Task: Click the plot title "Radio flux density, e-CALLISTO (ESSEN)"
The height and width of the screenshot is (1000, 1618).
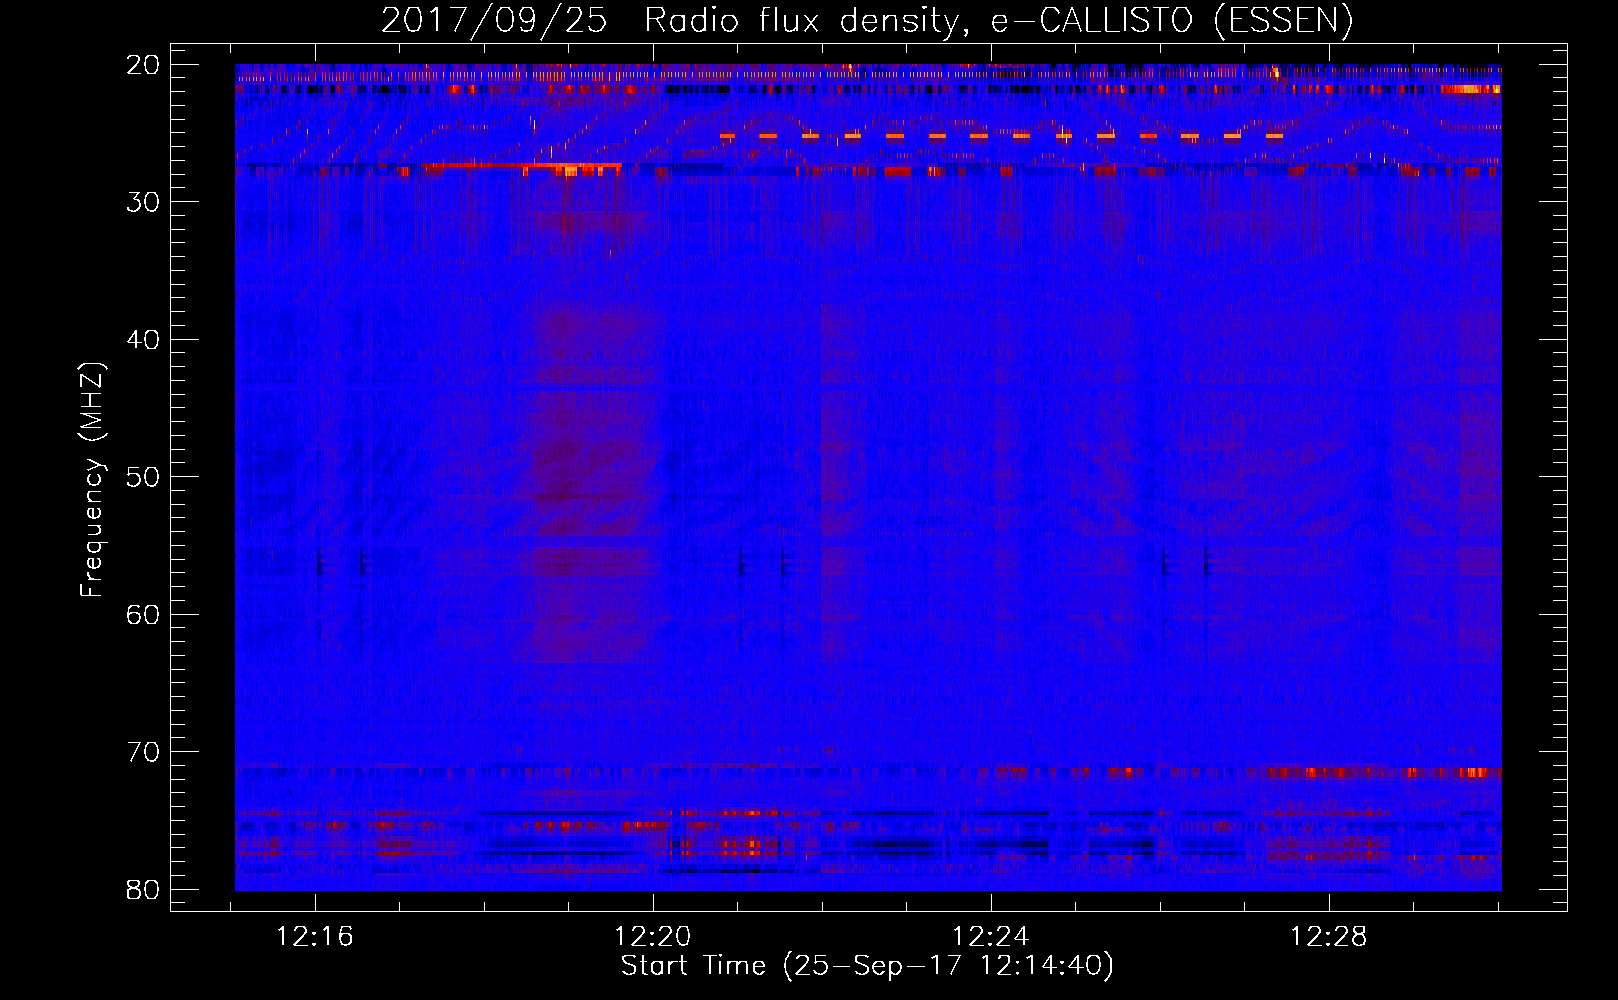Action: click(x=998, y=20)
